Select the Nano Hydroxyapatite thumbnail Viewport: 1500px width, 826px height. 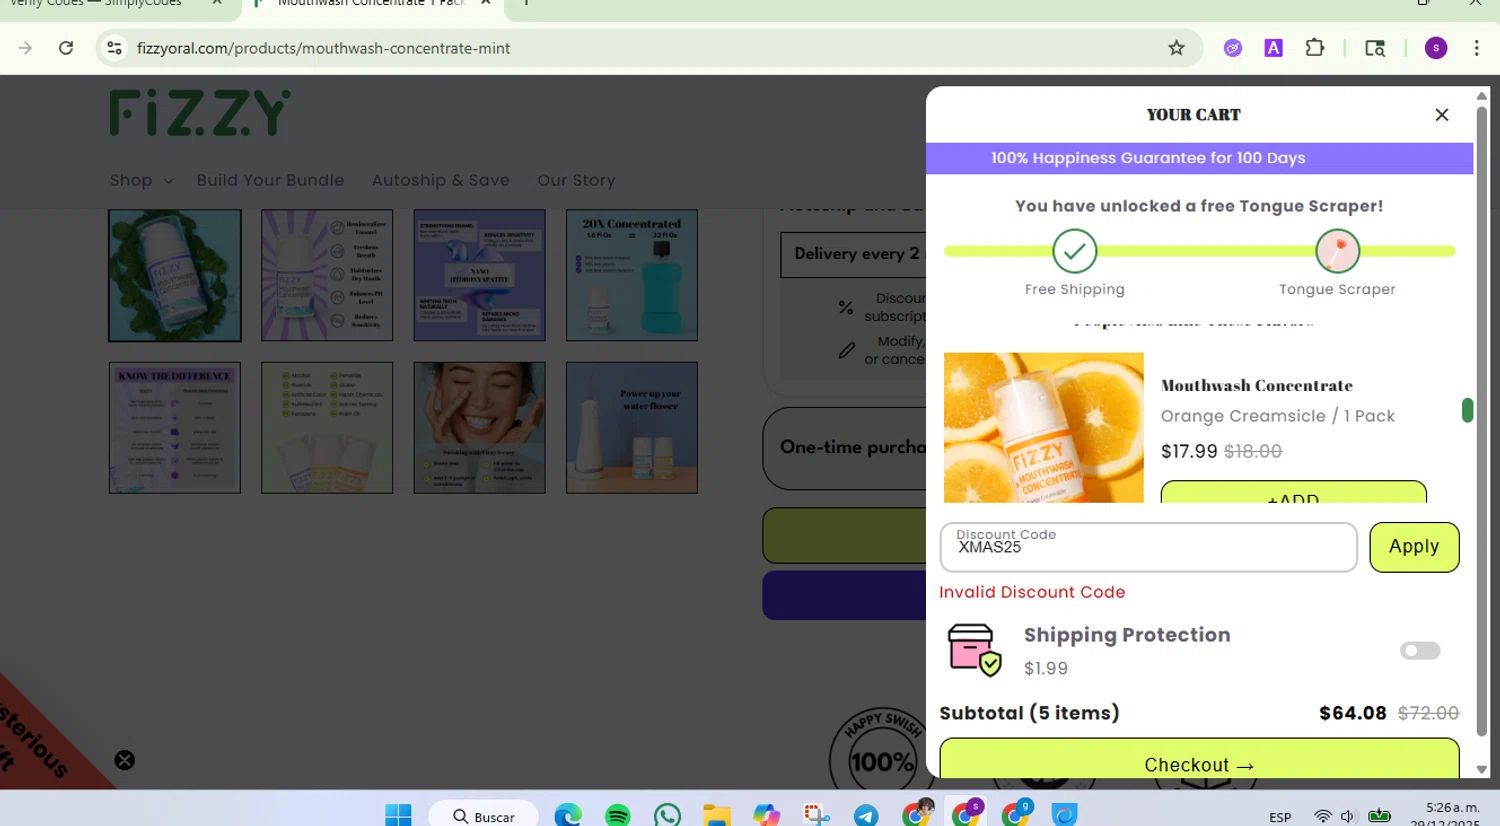coord(480,276)
